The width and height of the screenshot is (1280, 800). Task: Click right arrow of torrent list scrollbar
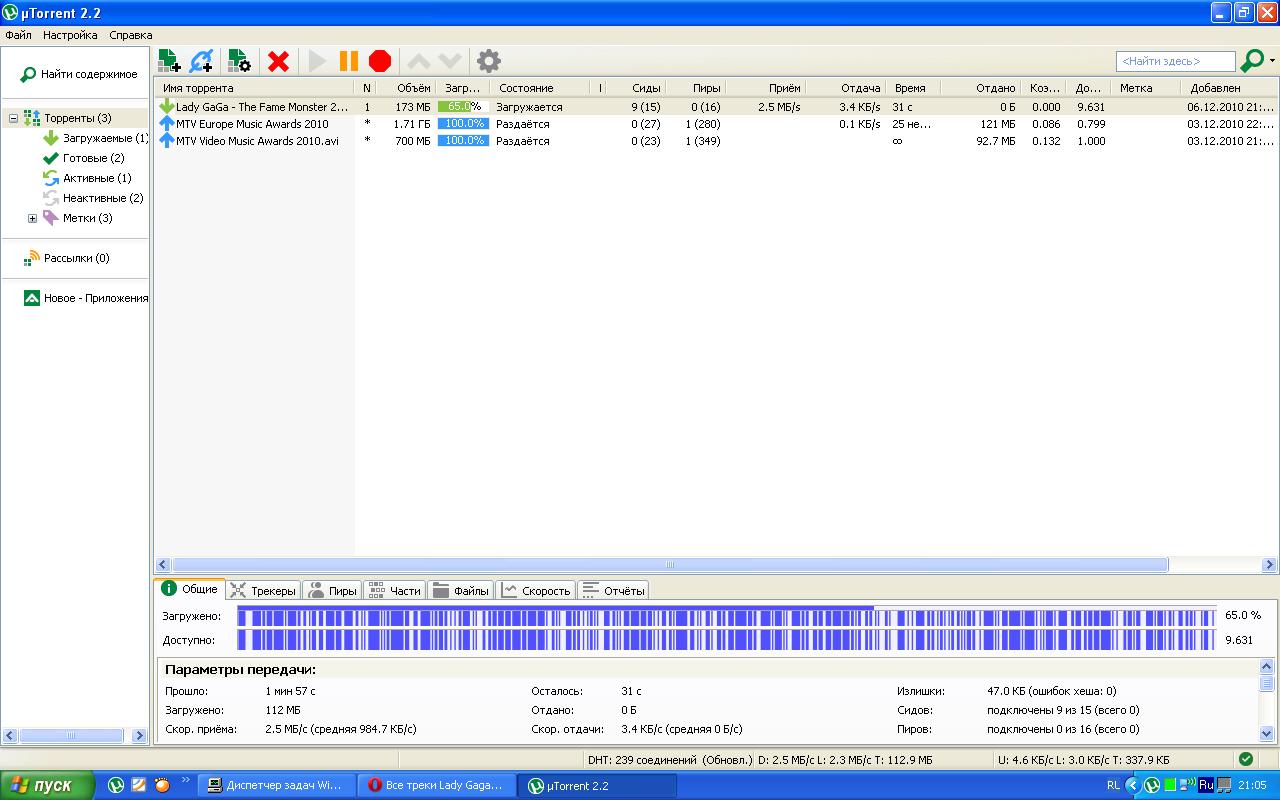[1270, 565]
